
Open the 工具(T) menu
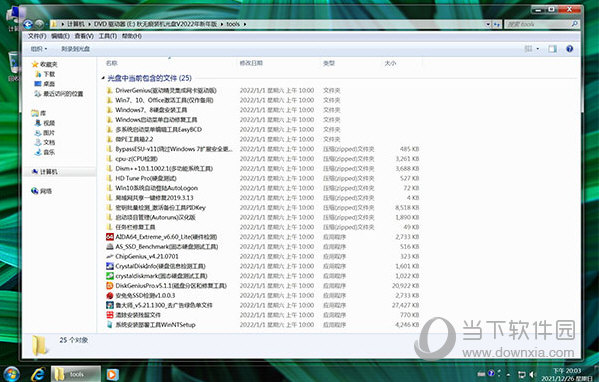[108, 36]
